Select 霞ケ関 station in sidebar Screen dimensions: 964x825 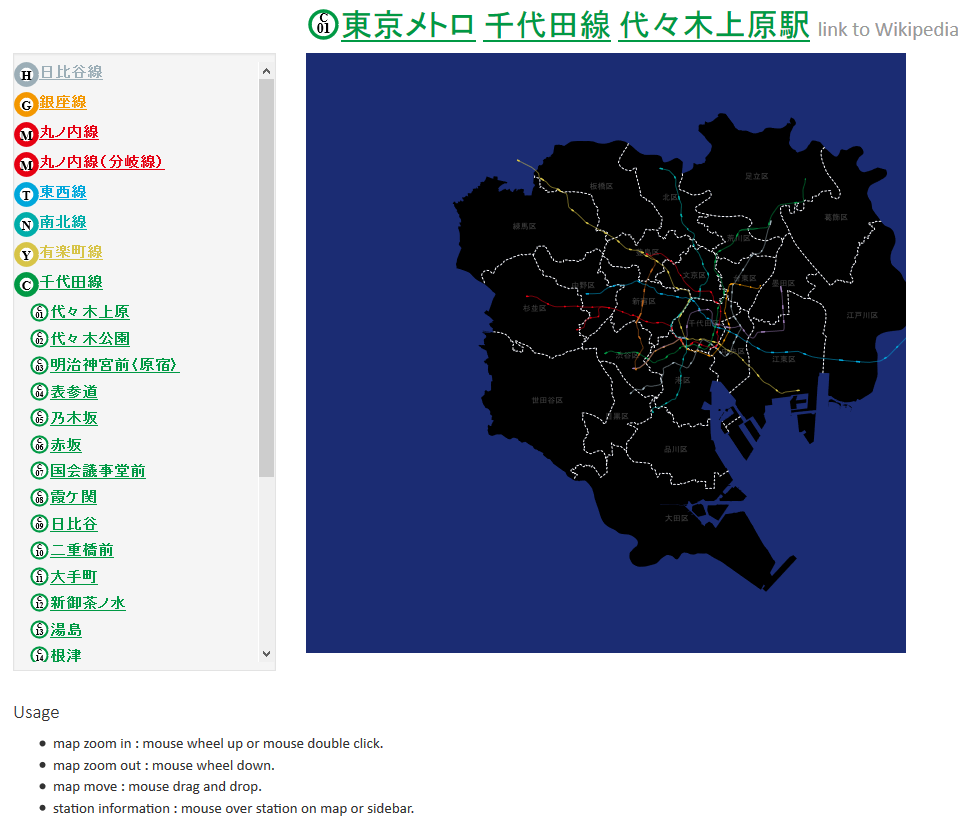click(x=74, y=497)
